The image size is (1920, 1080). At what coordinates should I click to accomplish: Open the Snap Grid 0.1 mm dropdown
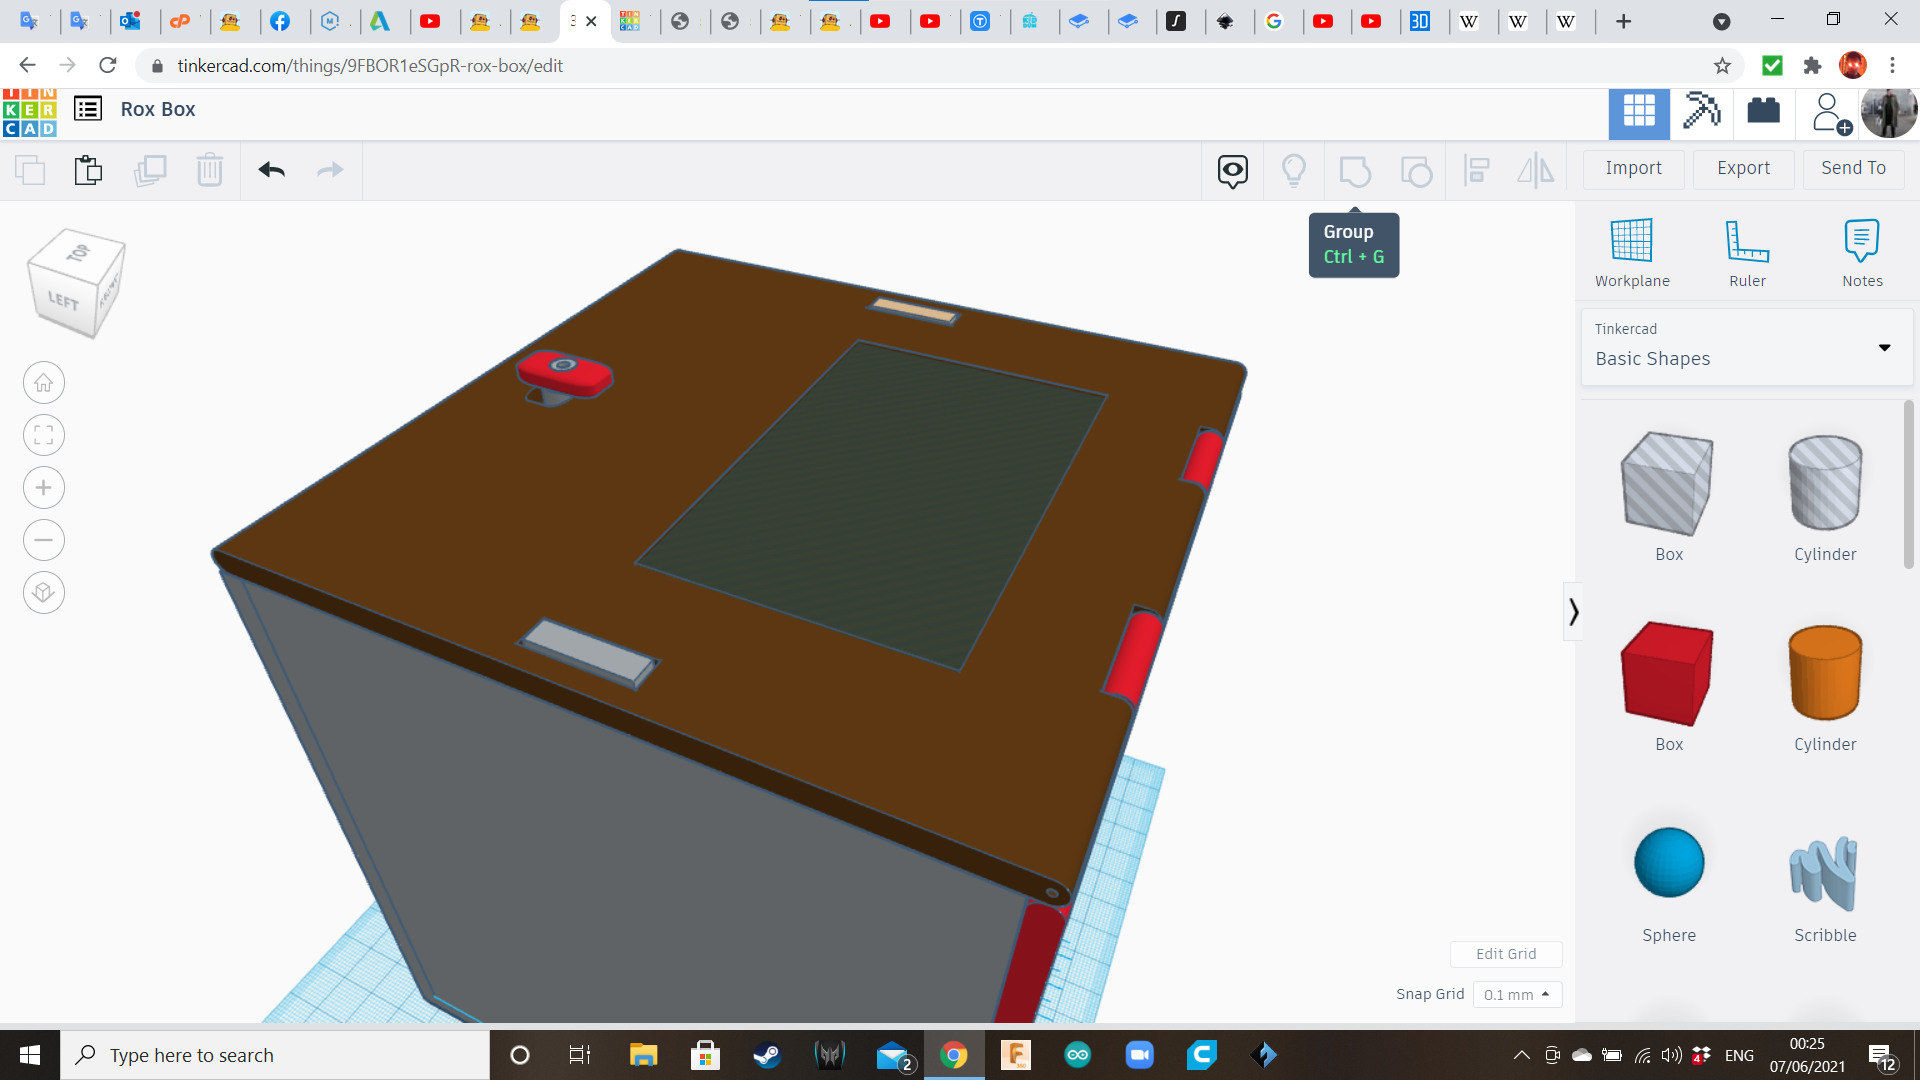[x=1516, y=994]
